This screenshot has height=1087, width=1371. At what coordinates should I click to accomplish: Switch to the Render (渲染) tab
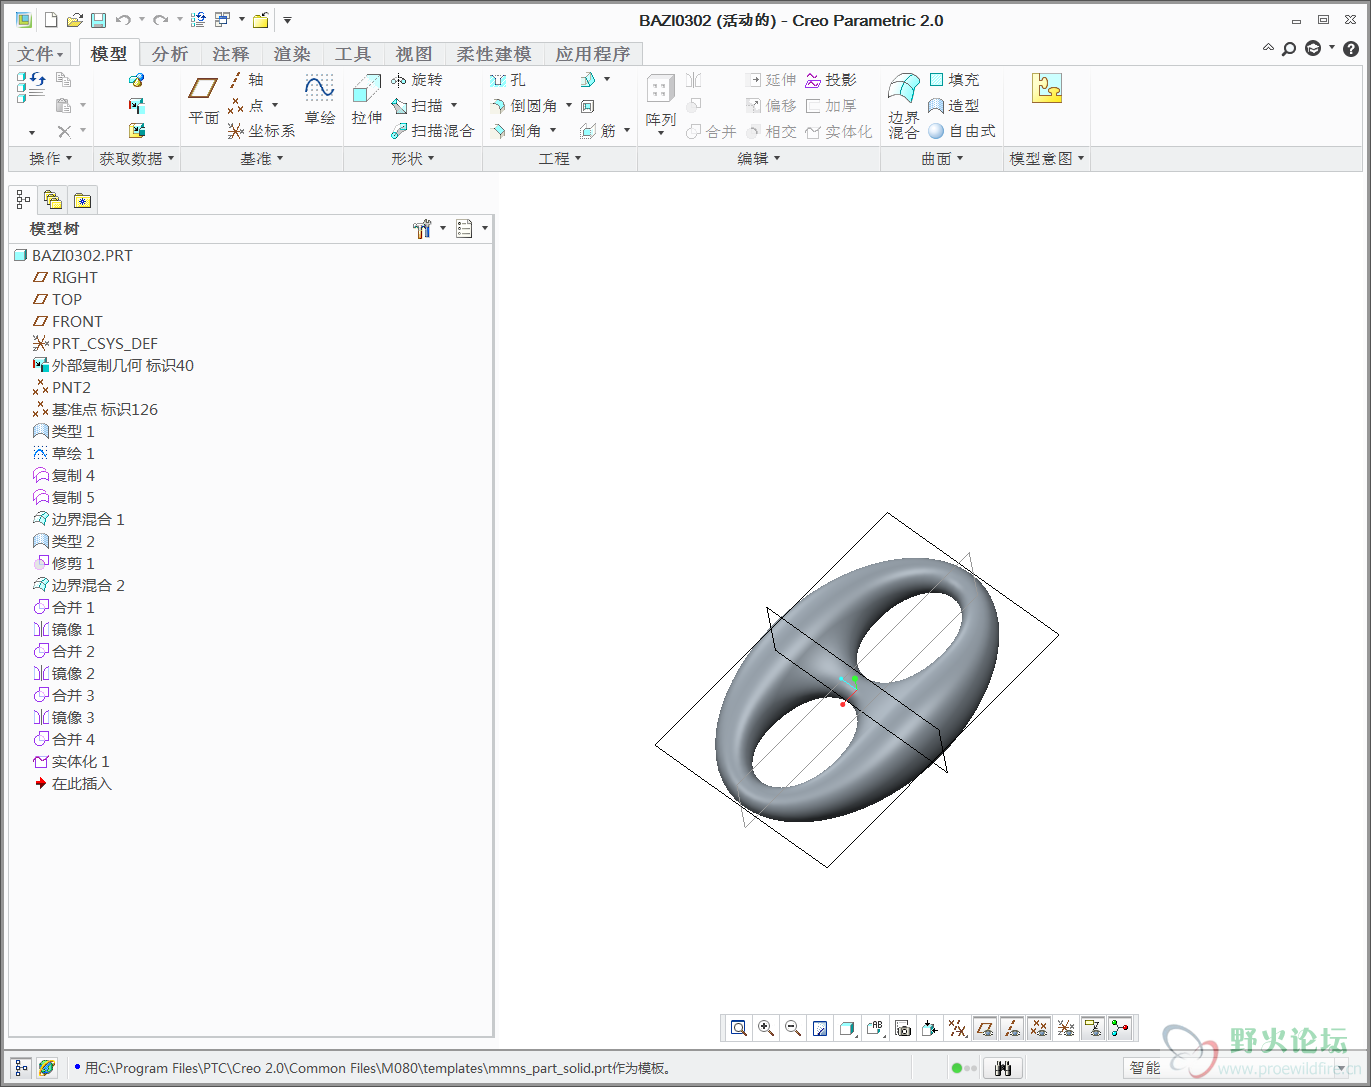click(292, 54)
